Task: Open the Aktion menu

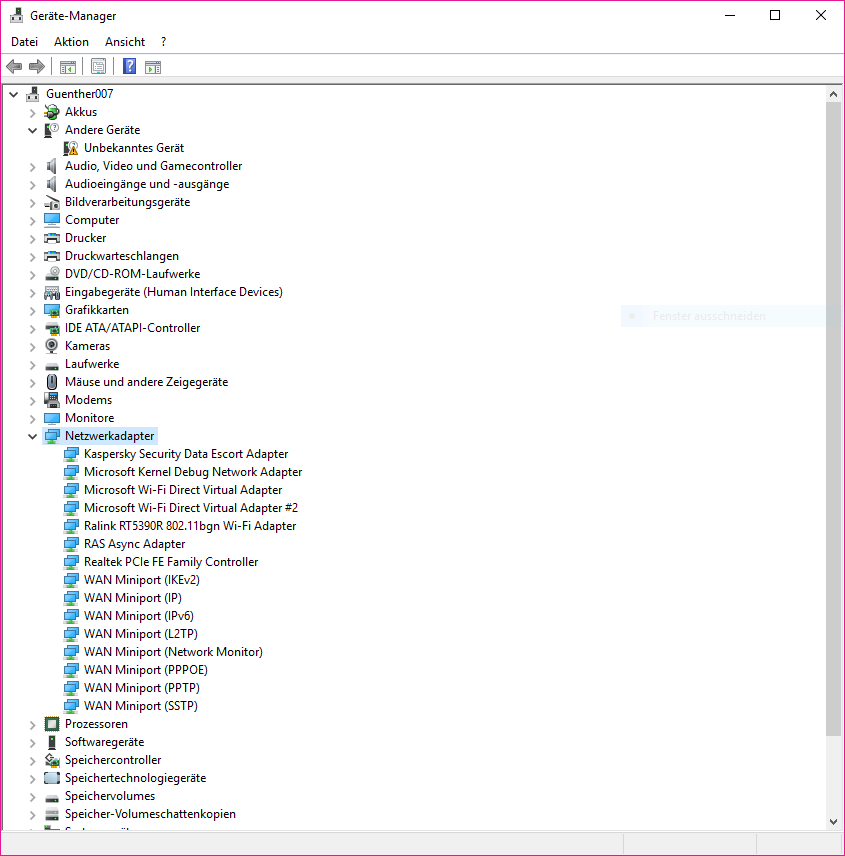Action: (x=71, y=42)
